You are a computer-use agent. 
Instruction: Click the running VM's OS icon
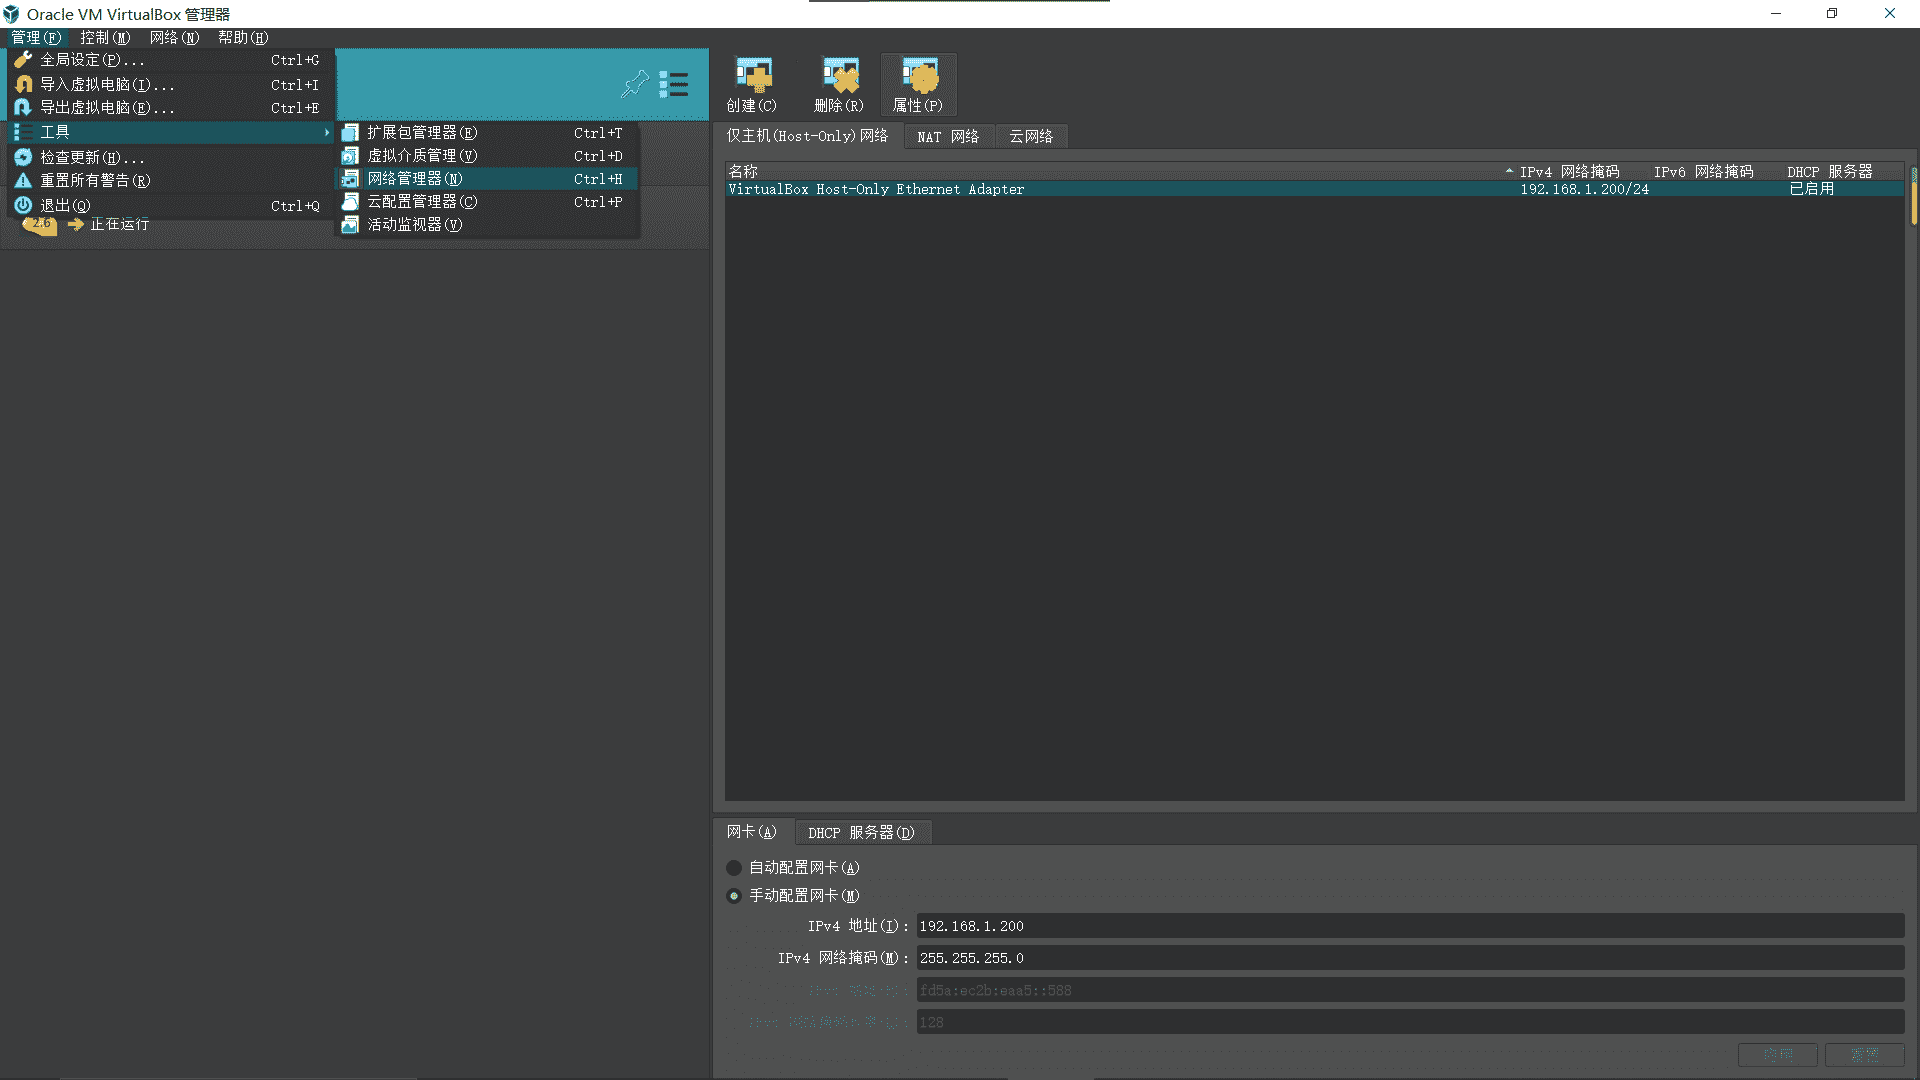pyautogui.click(x=40, y=224)
